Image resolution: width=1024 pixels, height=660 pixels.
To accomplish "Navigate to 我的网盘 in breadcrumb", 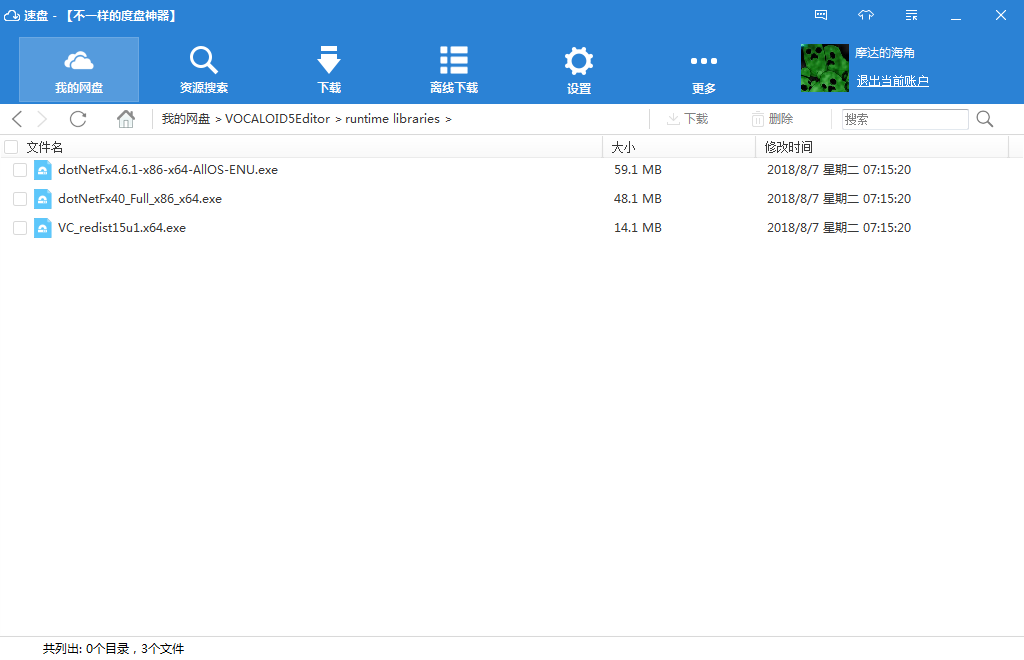I will click(x=186, y=119).
